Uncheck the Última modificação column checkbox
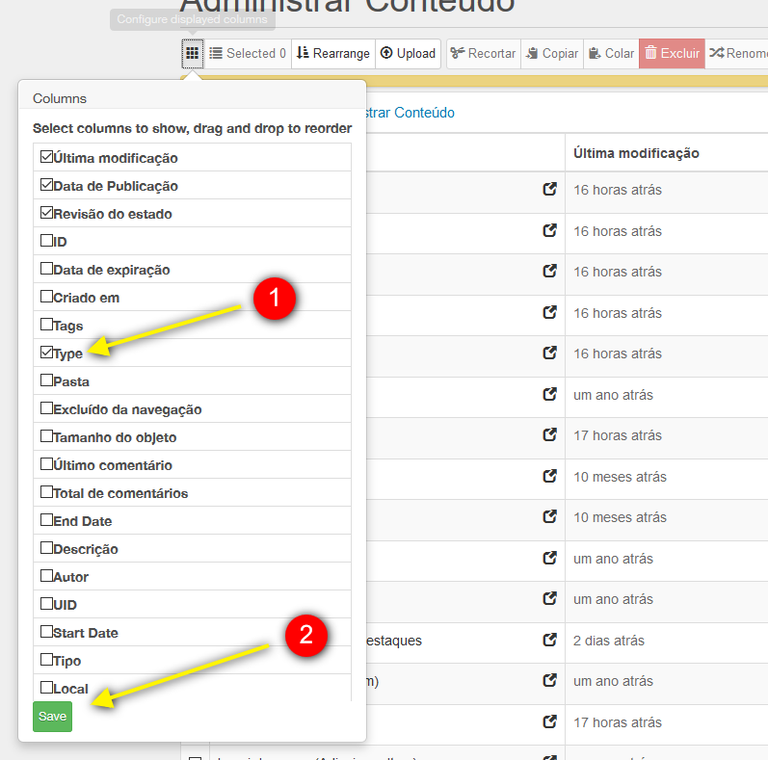Viewport: 768px width, 760px height. (x=47, y=157)
